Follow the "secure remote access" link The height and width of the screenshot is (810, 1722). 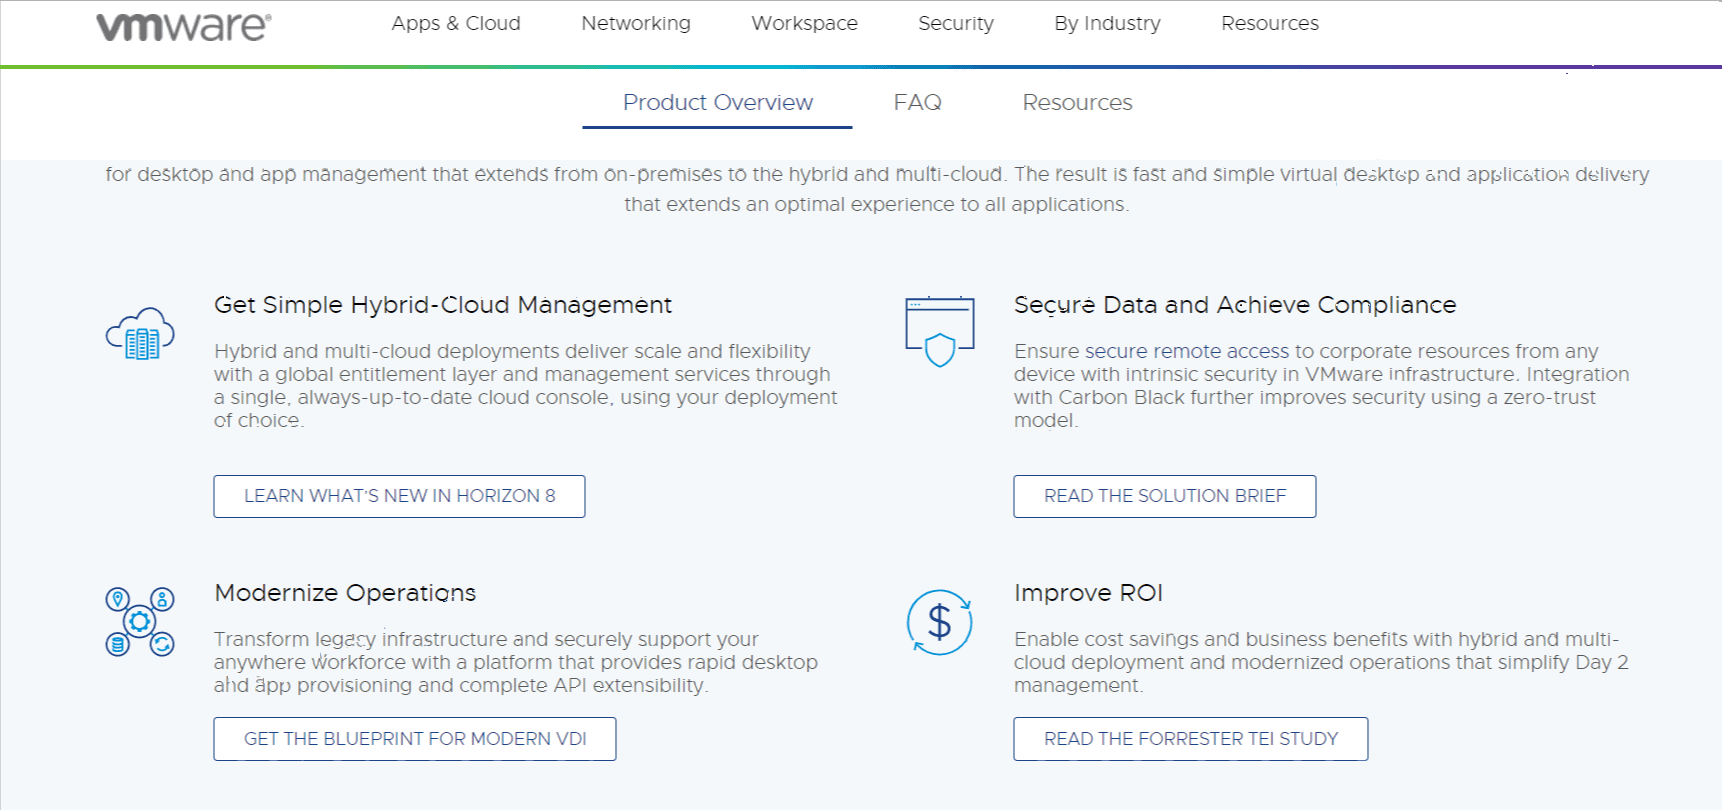[1187, 351]
